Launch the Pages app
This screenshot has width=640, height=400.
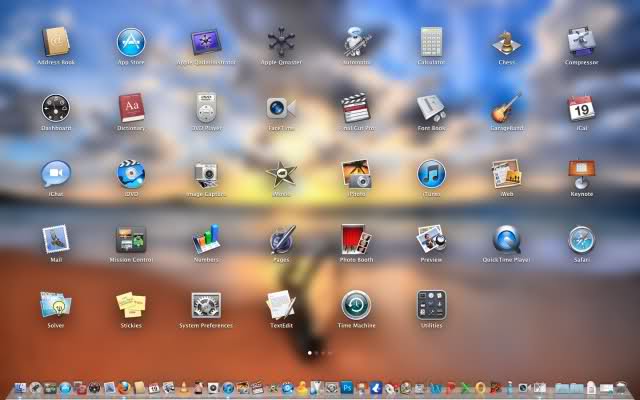282,239
